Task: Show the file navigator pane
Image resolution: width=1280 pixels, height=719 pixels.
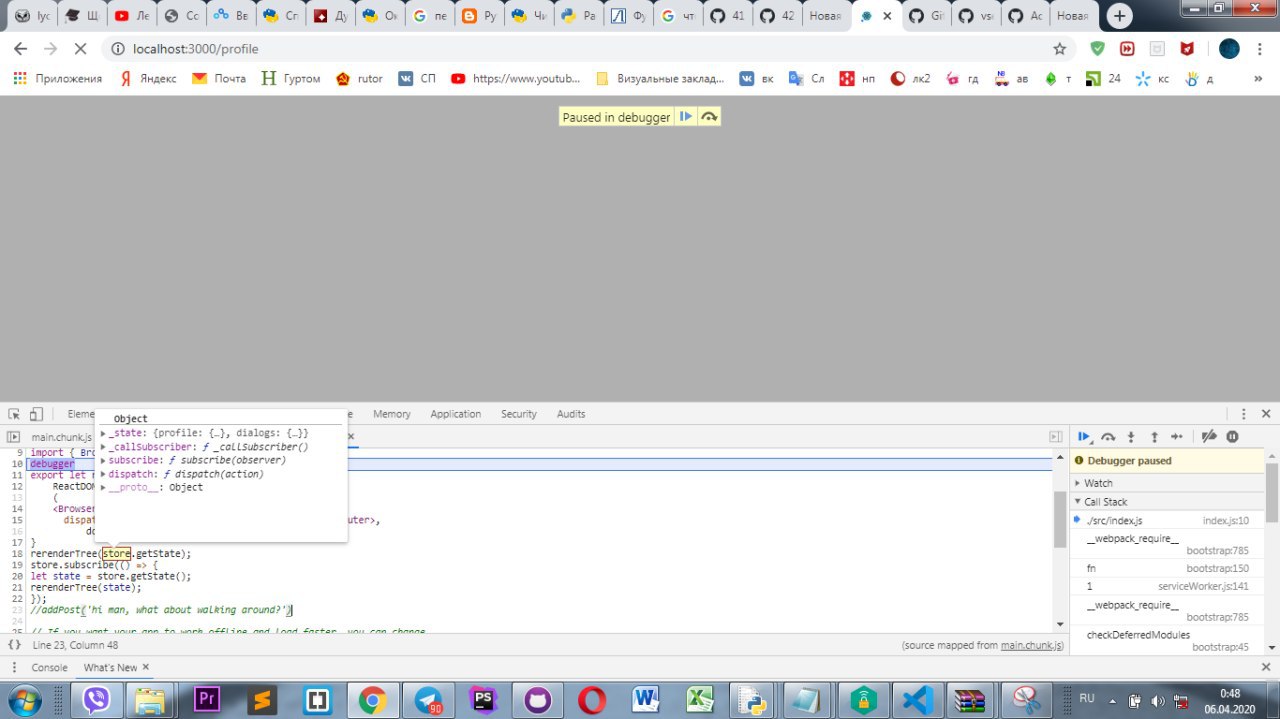Action: click(14, 437)
